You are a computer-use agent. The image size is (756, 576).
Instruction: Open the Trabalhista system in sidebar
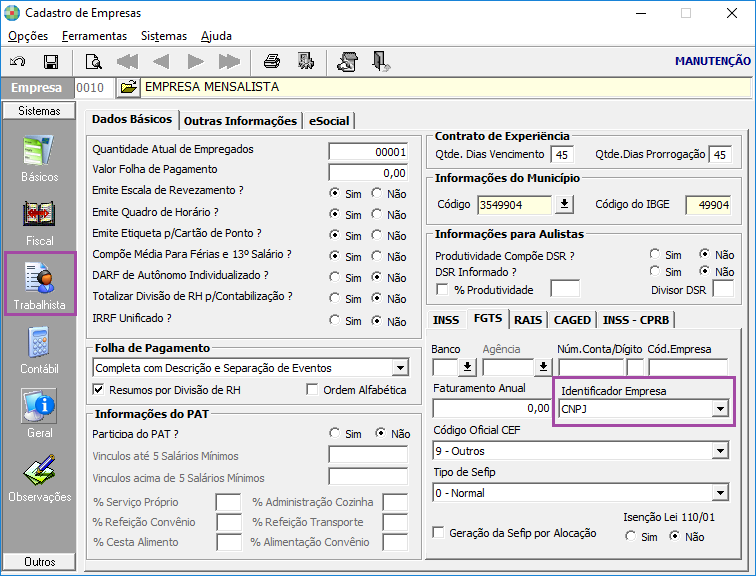pos(40,284)
